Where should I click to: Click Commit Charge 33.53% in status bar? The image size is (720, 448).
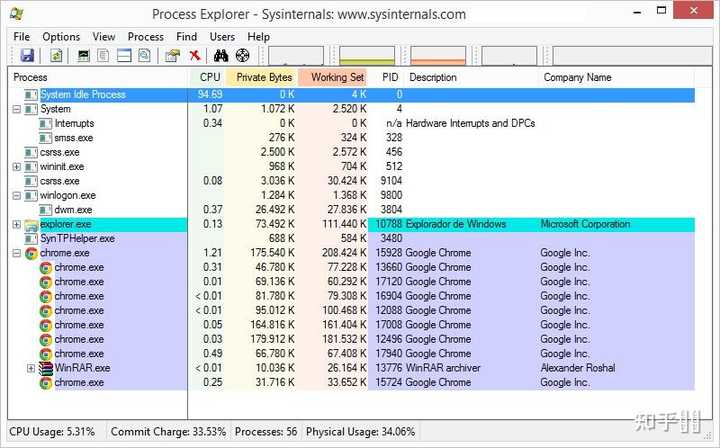coord(169,432)
